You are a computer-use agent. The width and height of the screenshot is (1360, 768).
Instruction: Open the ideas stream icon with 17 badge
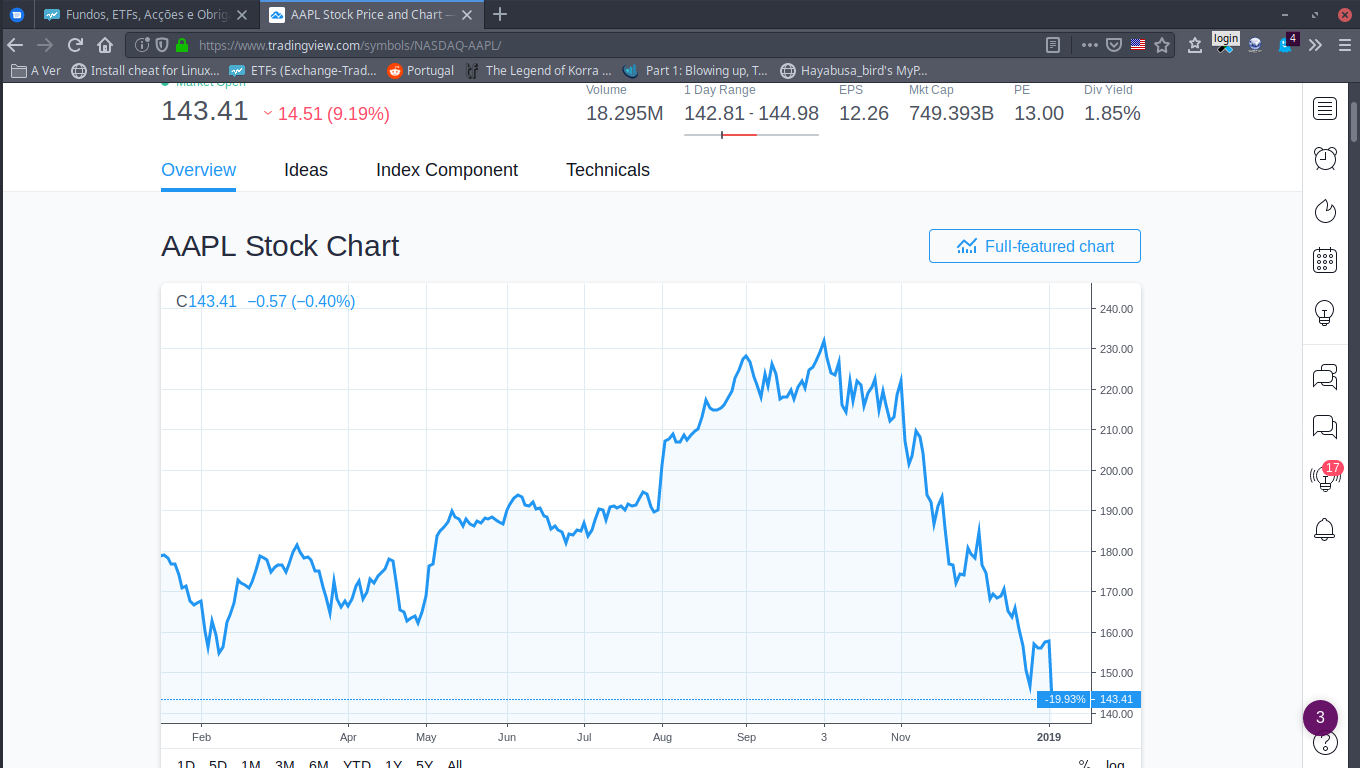pos(1325,477)
